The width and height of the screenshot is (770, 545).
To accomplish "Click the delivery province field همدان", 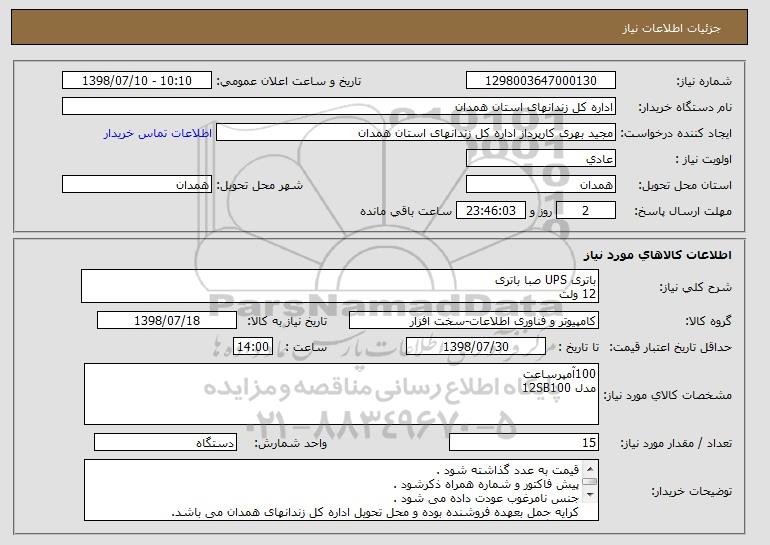I will [x=541, y=185].
